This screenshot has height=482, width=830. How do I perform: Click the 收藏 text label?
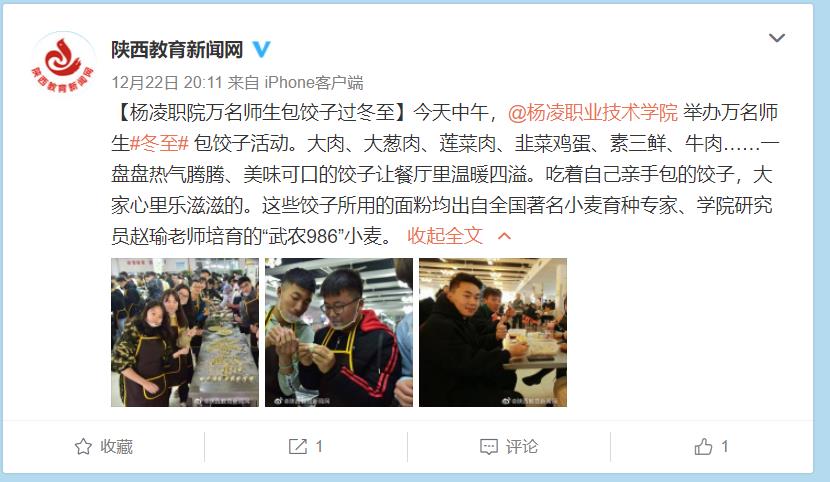116,447
